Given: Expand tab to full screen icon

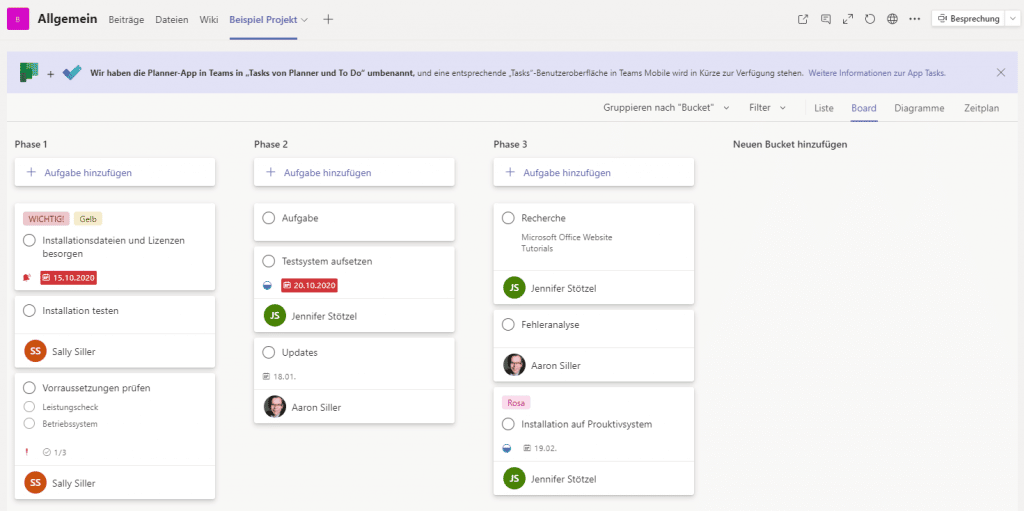Looking at the screenshot, I should (848, 19).
